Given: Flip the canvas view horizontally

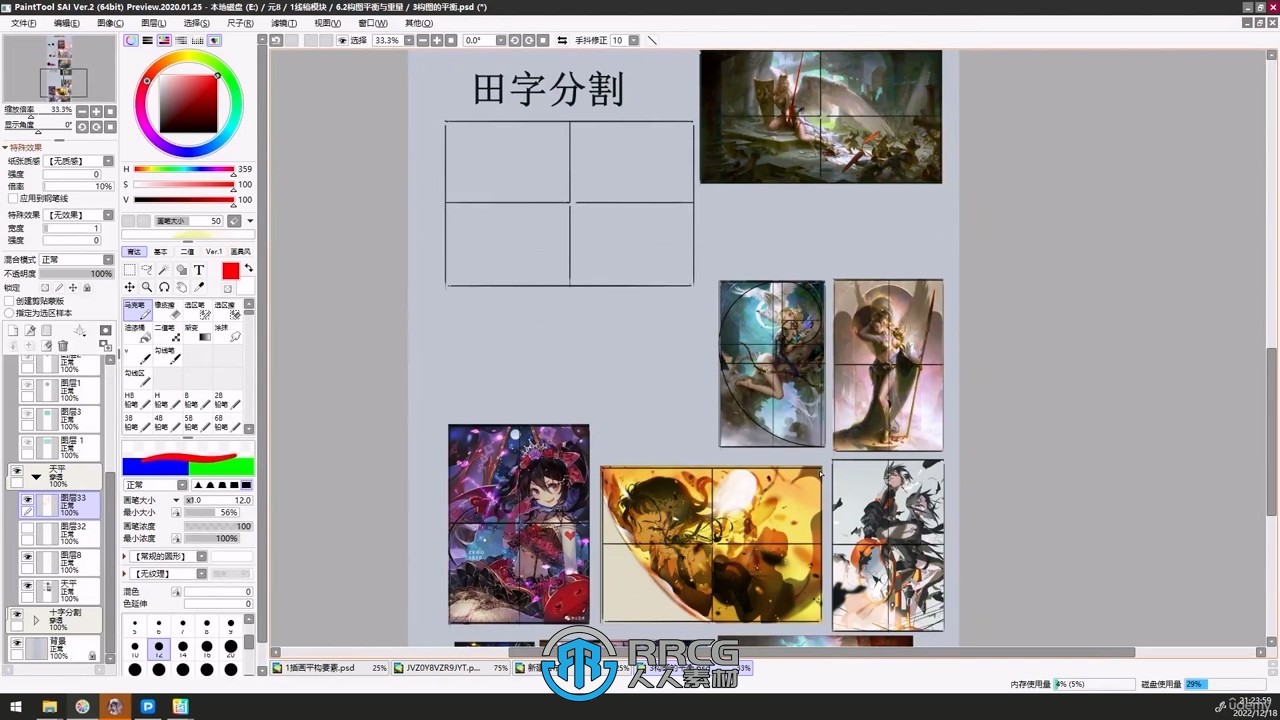Looking at the screenshot, I should 562,41.
